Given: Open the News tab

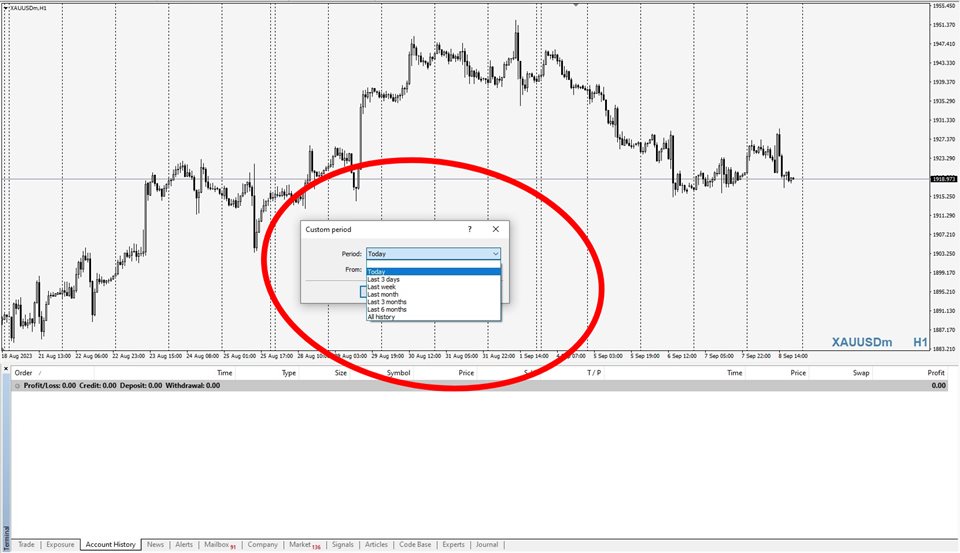Looking at the screenshot, I should click(x=156, y=544).
